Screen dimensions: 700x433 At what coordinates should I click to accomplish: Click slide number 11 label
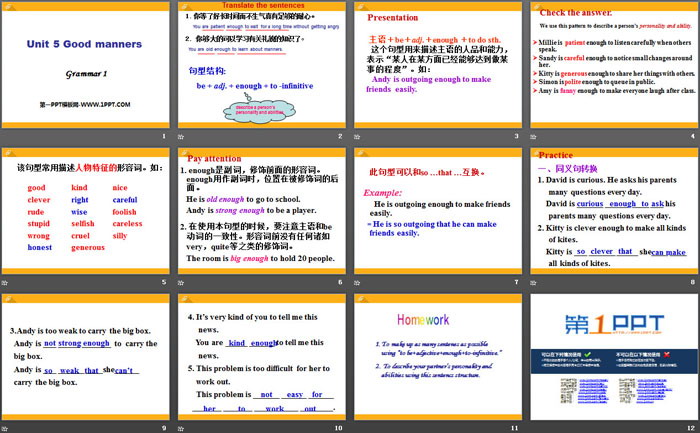(x=515, y=428)
